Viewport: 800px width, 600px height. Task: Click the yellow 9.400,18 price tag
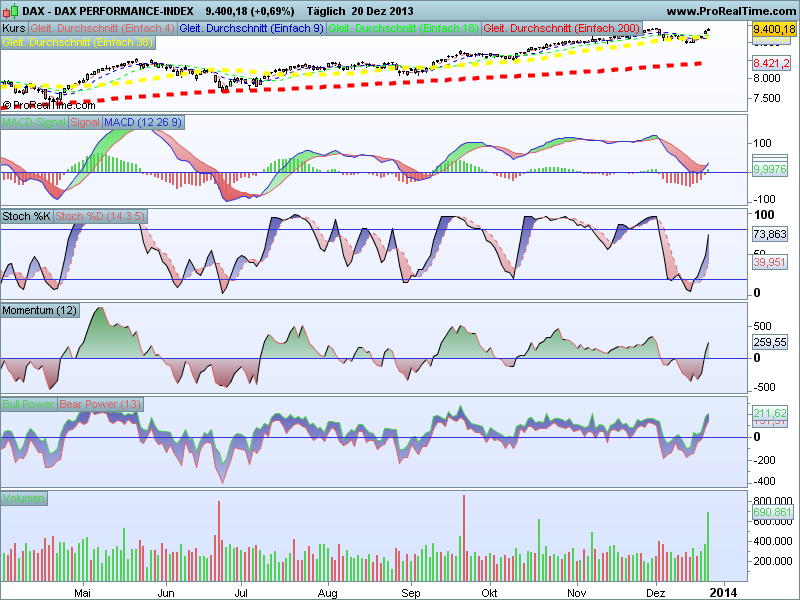point(774,29)
